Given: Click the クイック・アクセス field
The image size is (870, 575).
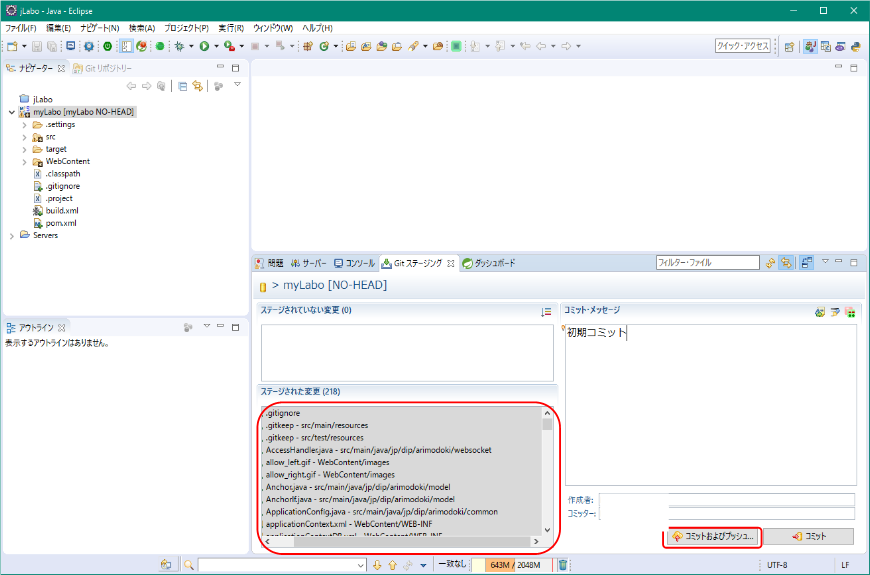Looking at the screenshot, I should 743,46.
